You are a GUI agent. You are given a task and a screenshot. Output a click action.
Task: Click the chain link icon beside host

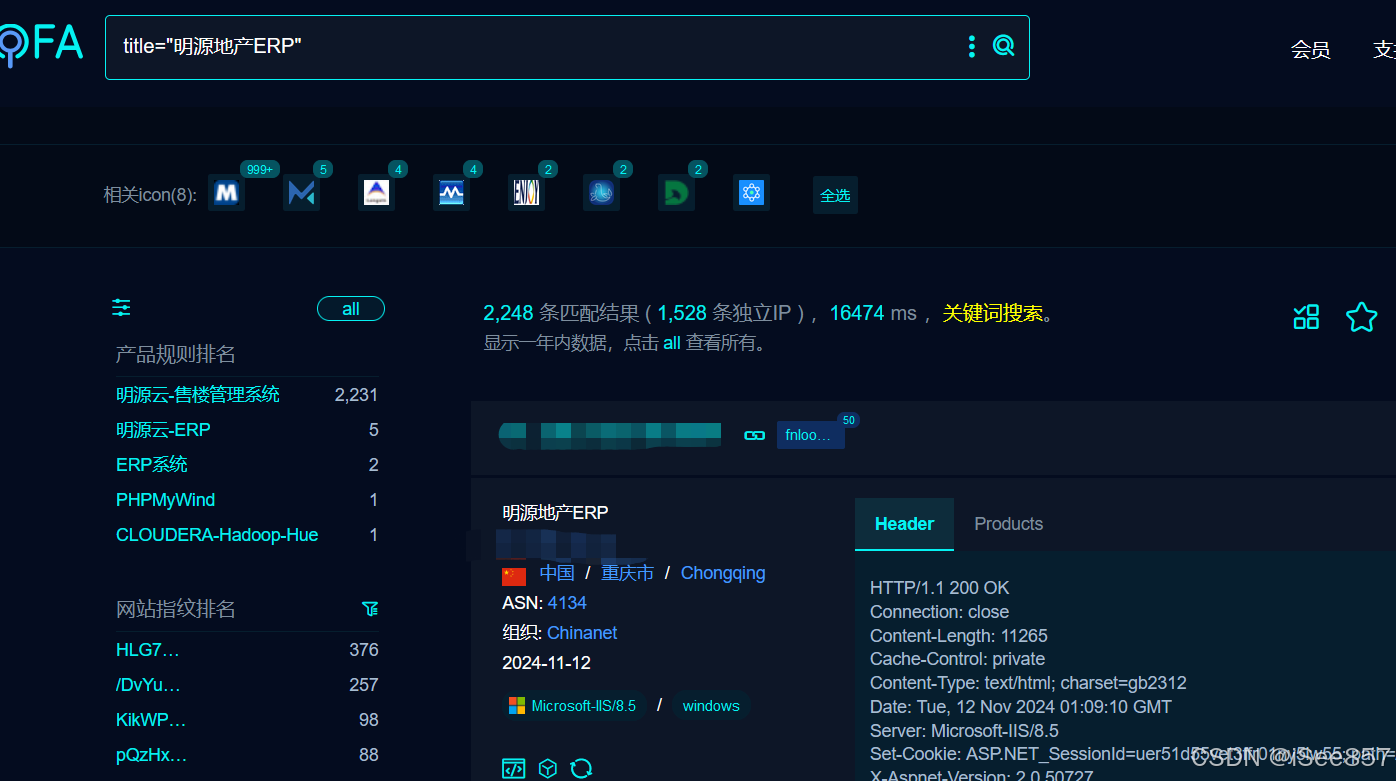pos(755,435)
